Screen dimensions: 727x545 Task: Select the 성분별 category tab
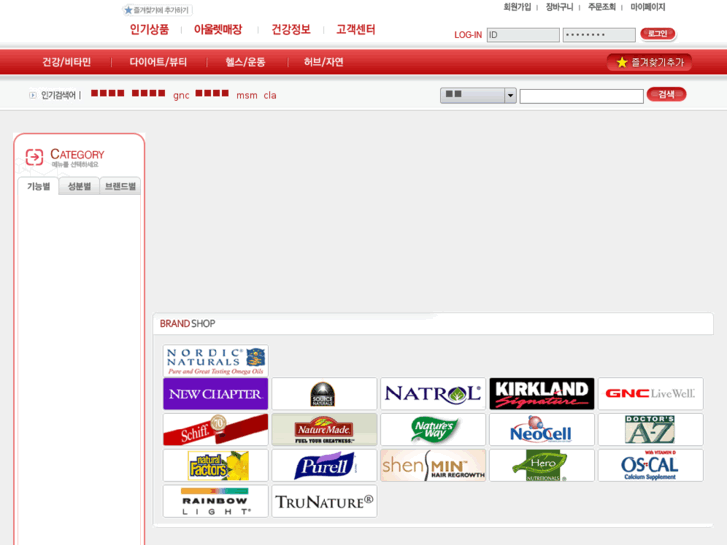[x=79, y=186]
